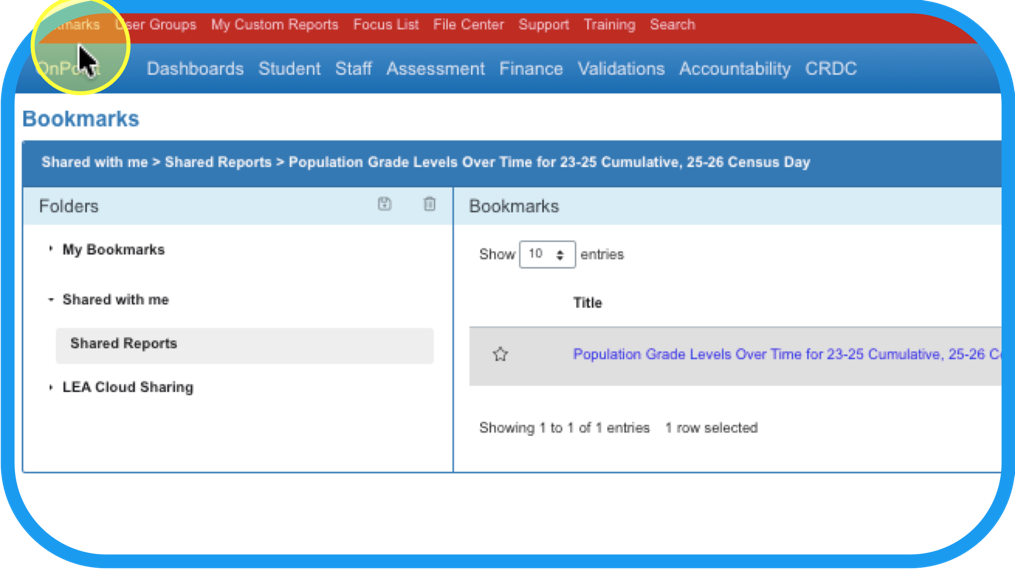Viewport: 1015px width, 569px height.
Task: Expand the My Bookmarks folder
Action: pyautogui.click(x=51, y=249)
